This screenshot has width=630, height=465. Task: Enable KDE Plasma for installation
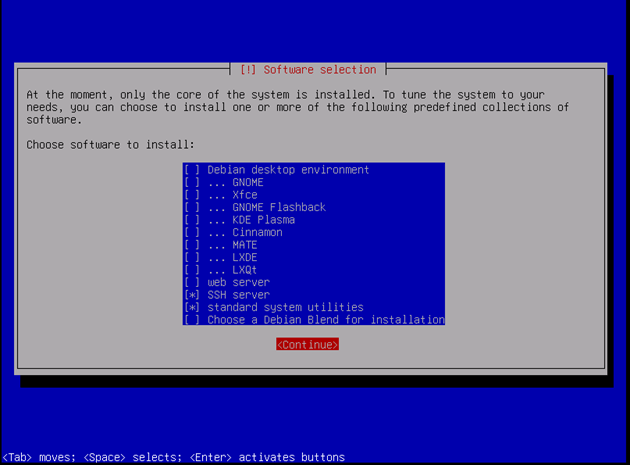coord(193,220)
